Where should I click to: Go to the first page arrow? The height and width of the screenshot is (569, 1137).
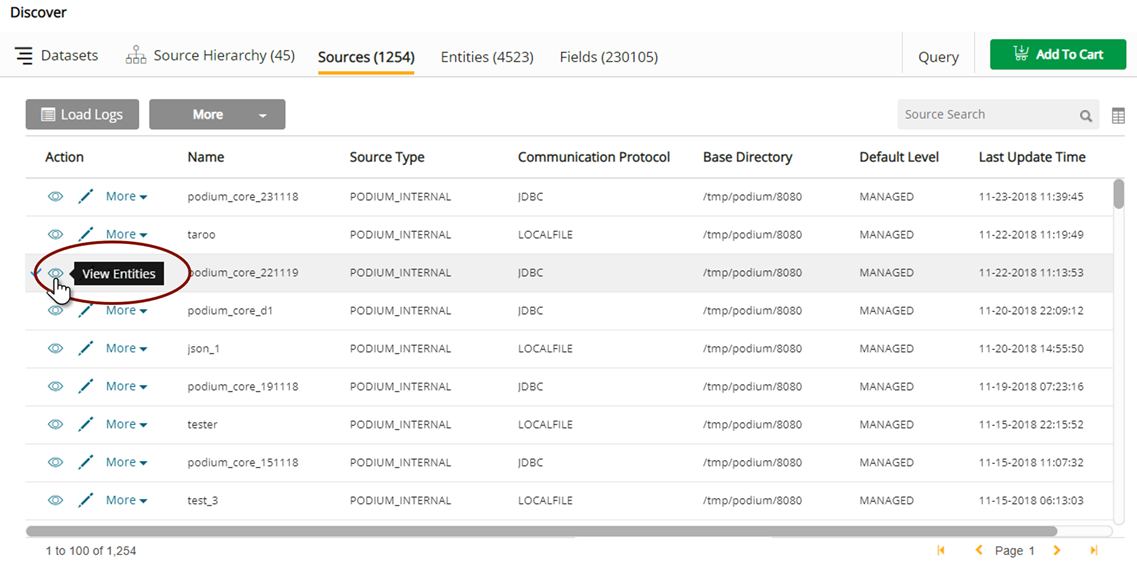point(941,551)
